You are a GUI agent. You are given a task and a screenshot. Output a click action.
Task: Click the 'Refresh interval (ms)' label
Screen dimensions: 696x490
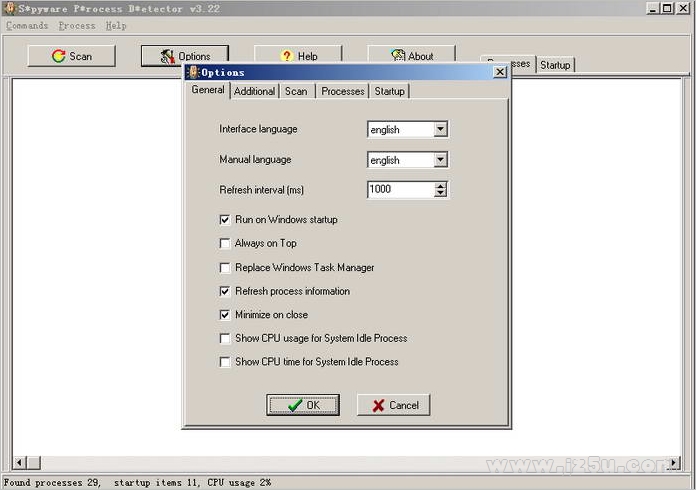[x=261, y=190]
